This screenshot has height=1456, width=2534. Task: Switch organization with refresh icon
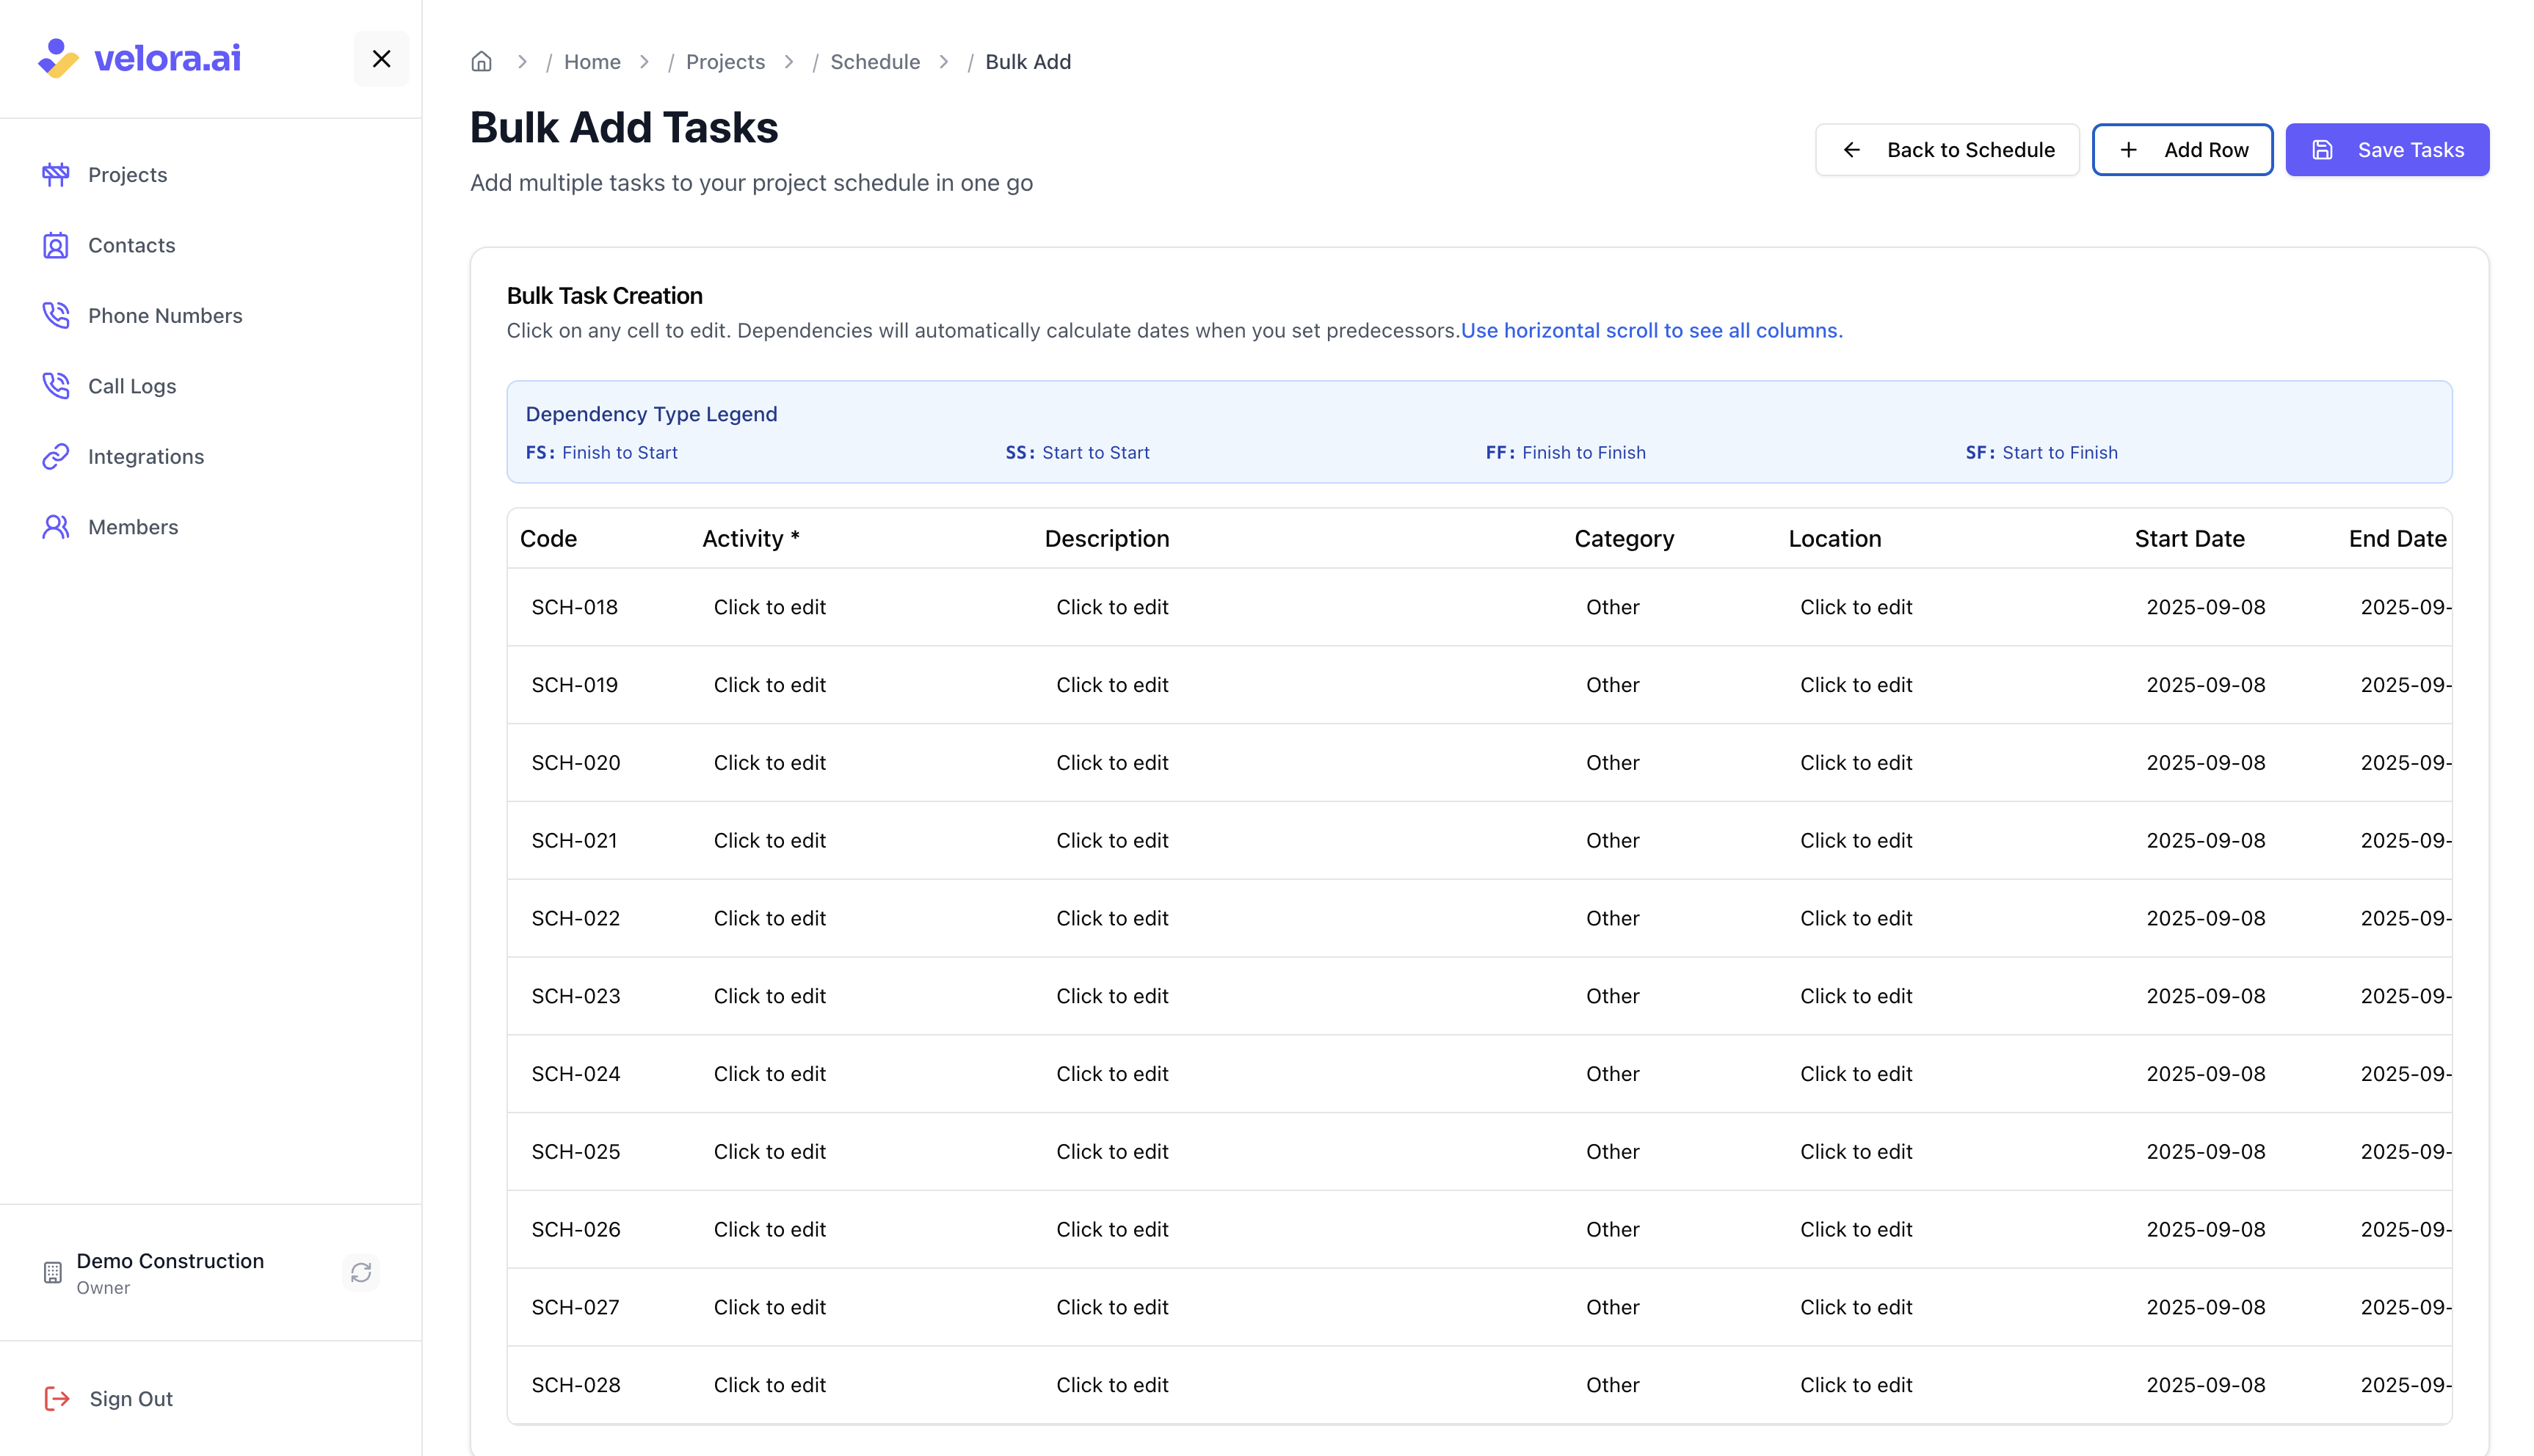(361, 1272)
